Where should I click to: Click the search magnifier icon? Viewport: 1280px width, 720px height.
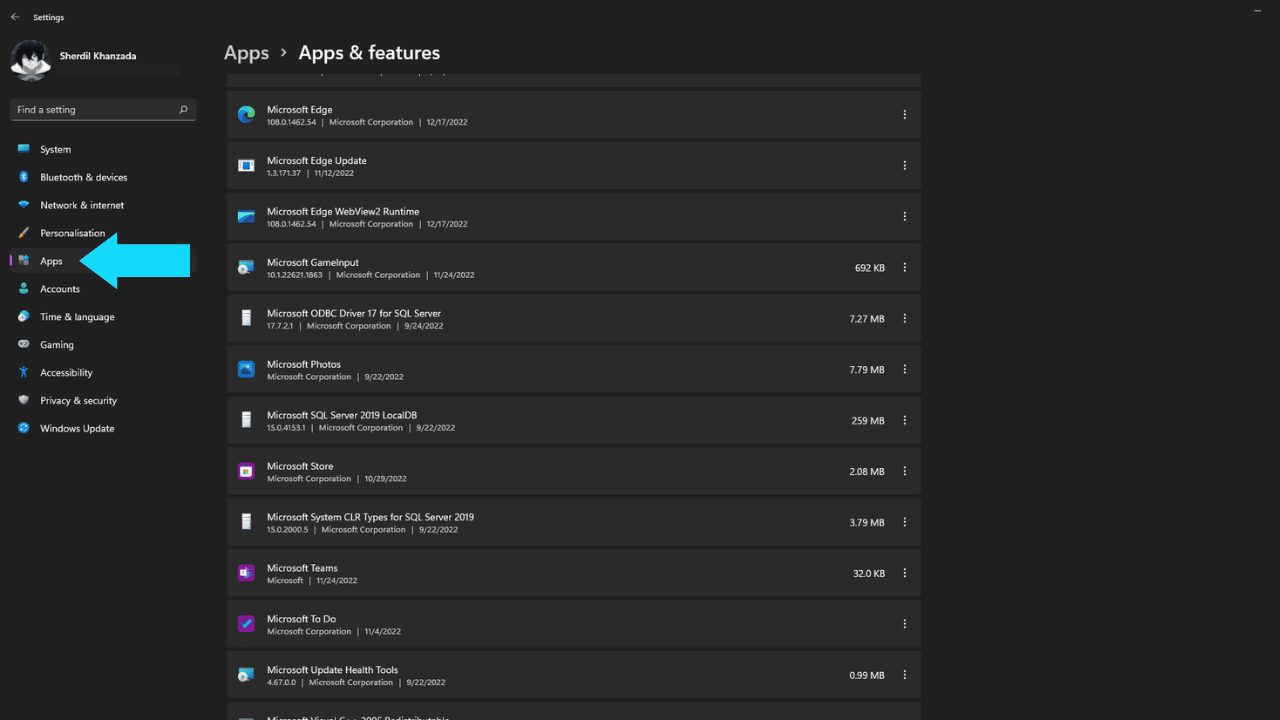point(184,110)
